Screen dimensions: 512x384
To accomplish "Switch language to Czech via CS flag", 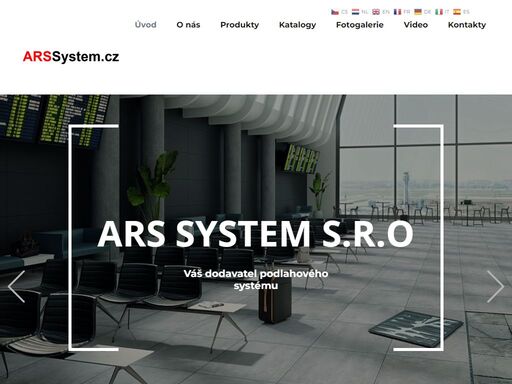I will 335,12.
